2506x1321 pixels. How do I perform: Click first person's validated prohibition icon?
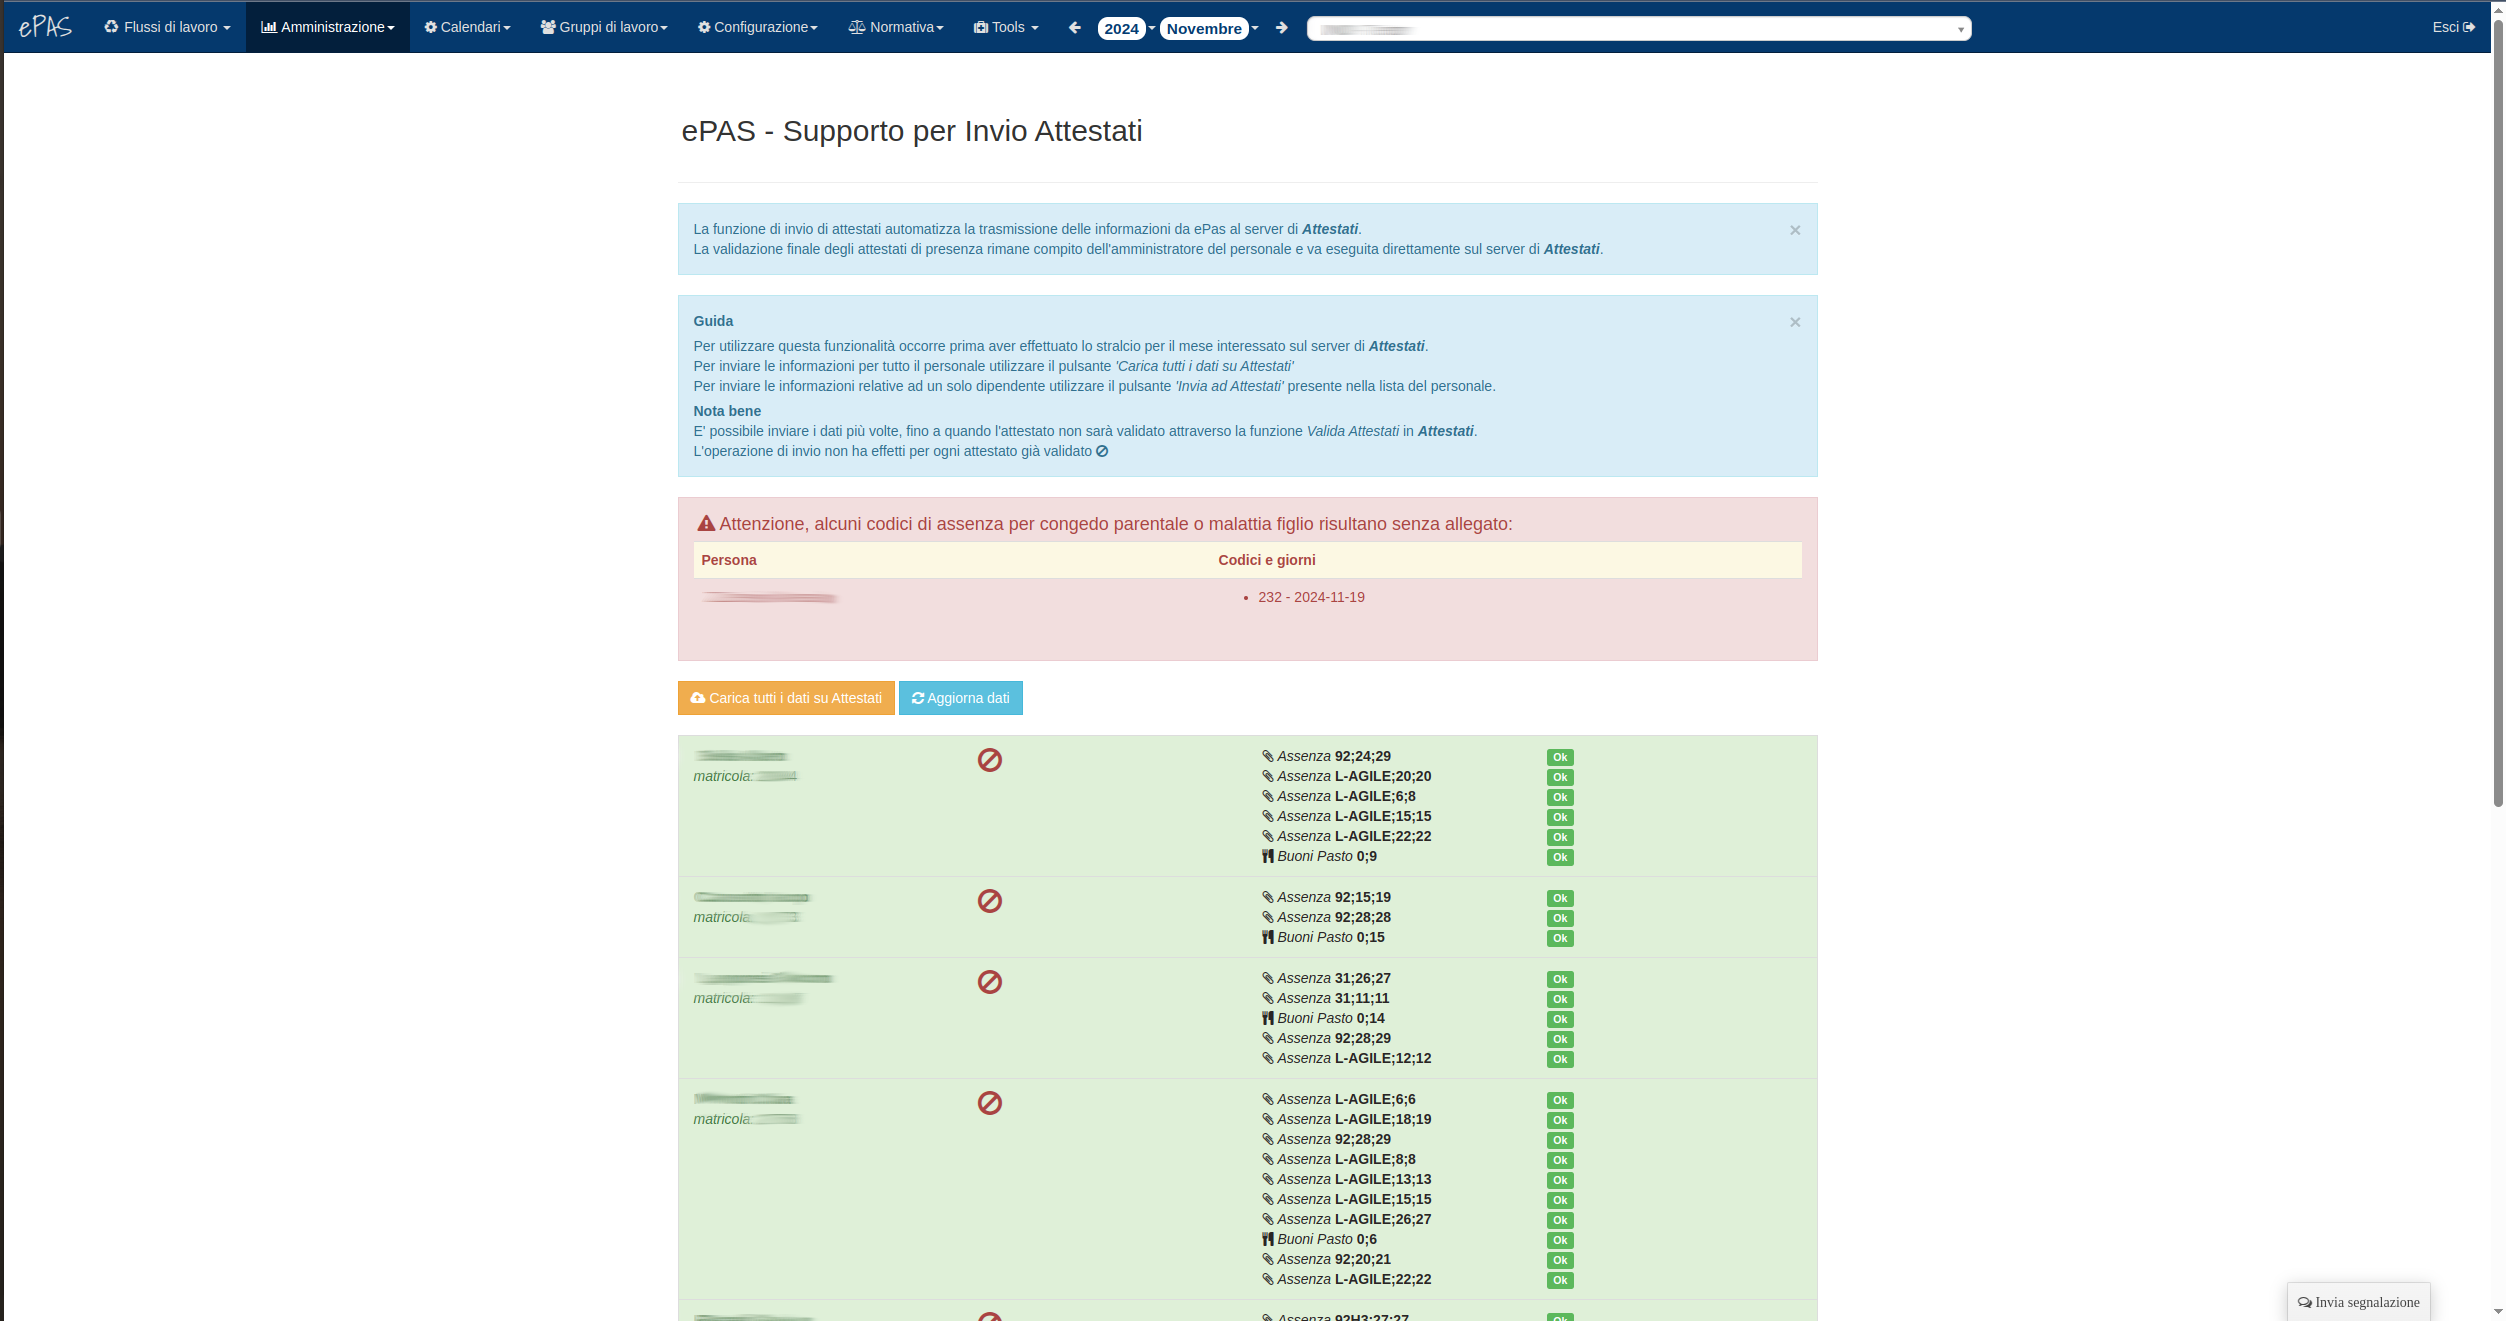point(989,760)
